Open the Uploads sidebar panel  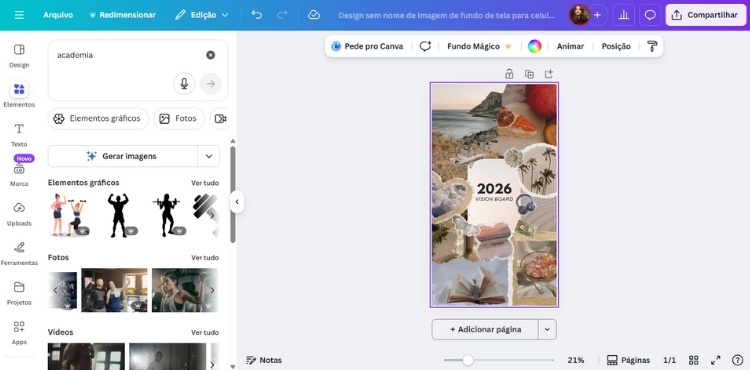point(19,214)
